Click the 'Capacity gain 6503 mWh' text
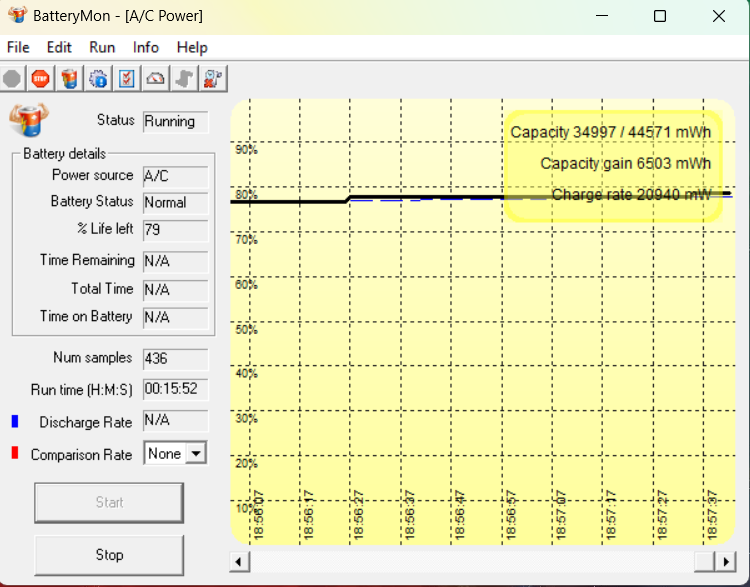Screen dimensions: 750x587 click(x=626, y=164)
